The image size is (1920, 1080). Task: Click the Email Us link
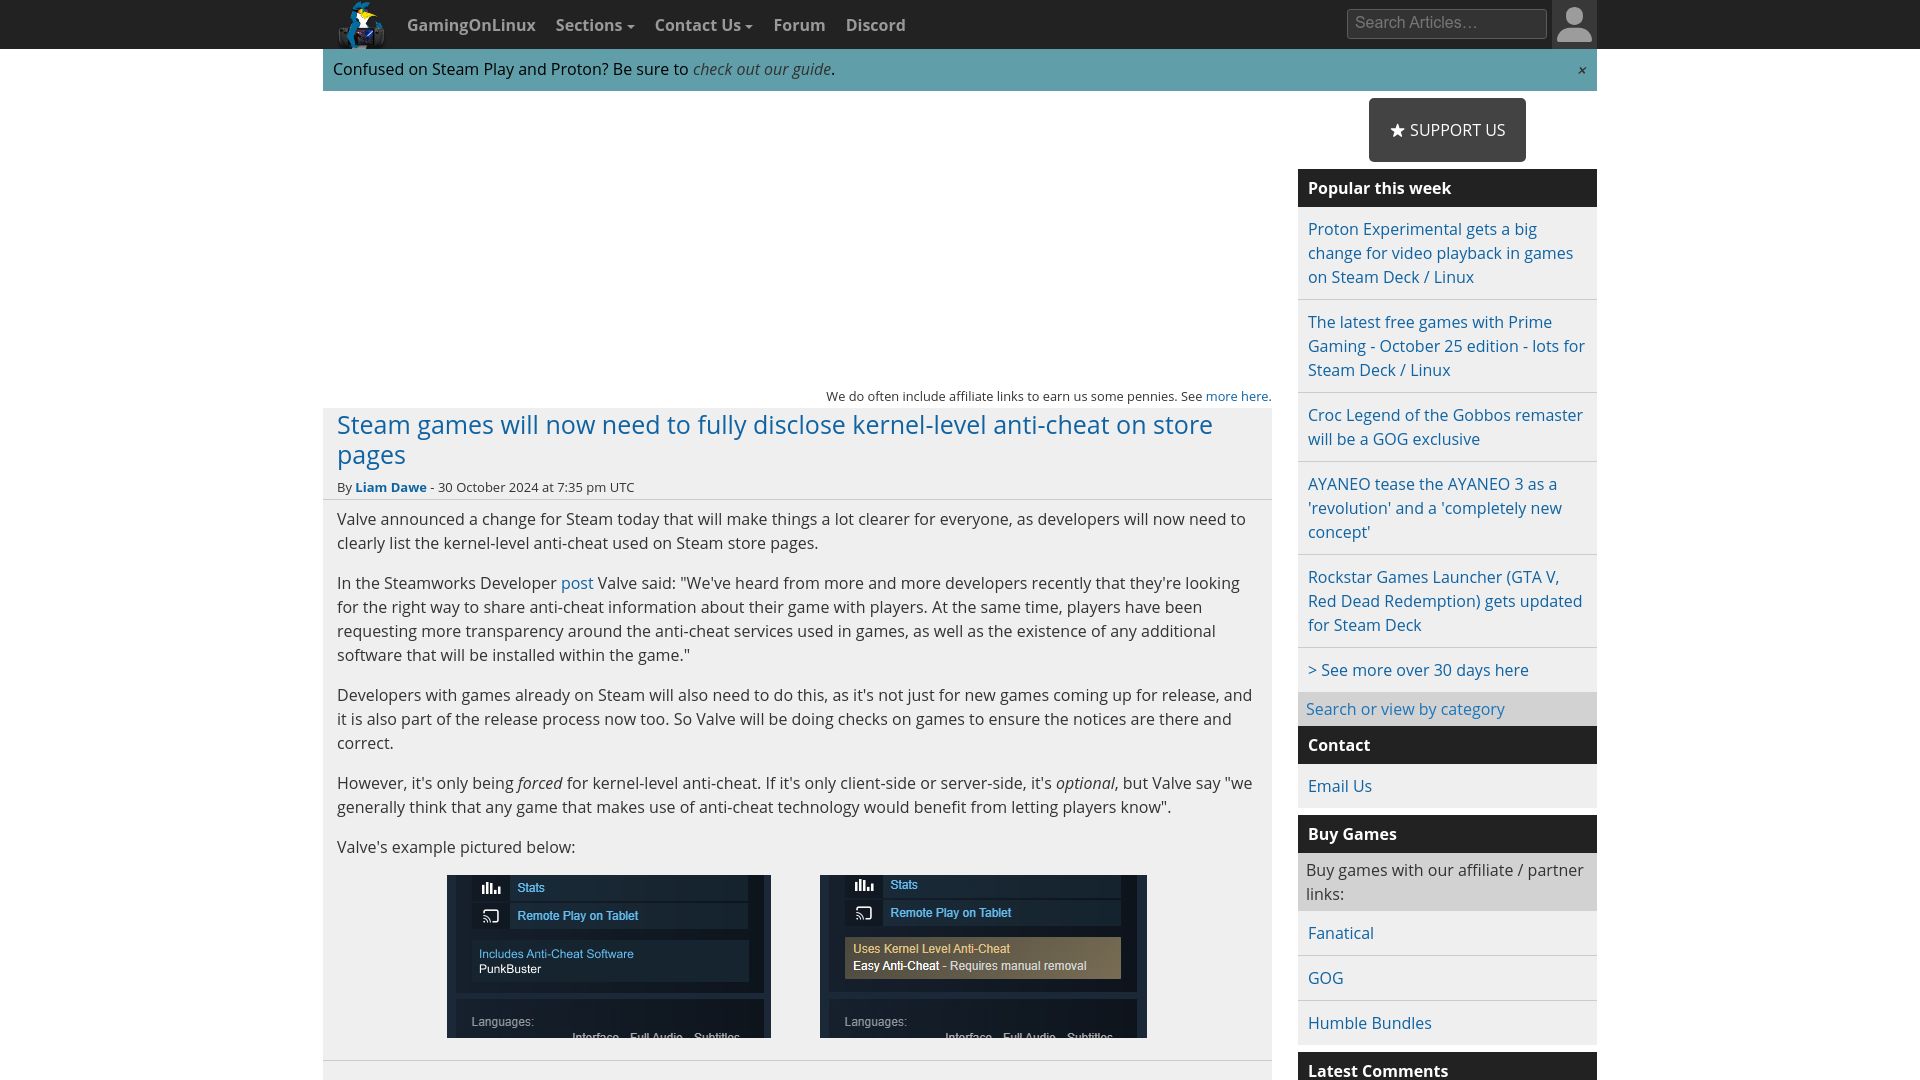[x=1340, y=786]
